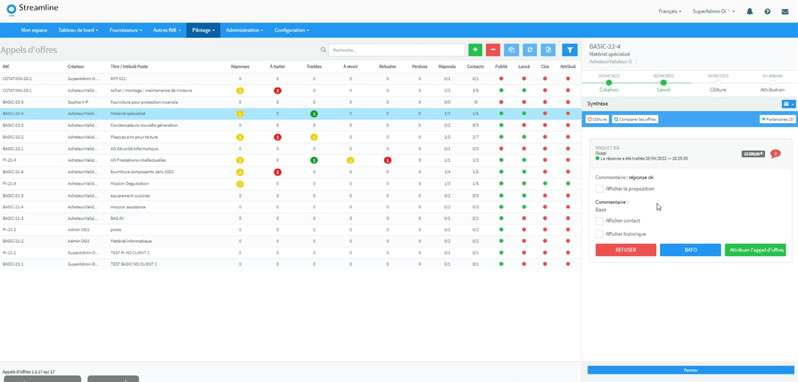Click green Traitées badge in BASIC-22-4 row
Screen dimensions: 798x382
click(x=314, y=114)
